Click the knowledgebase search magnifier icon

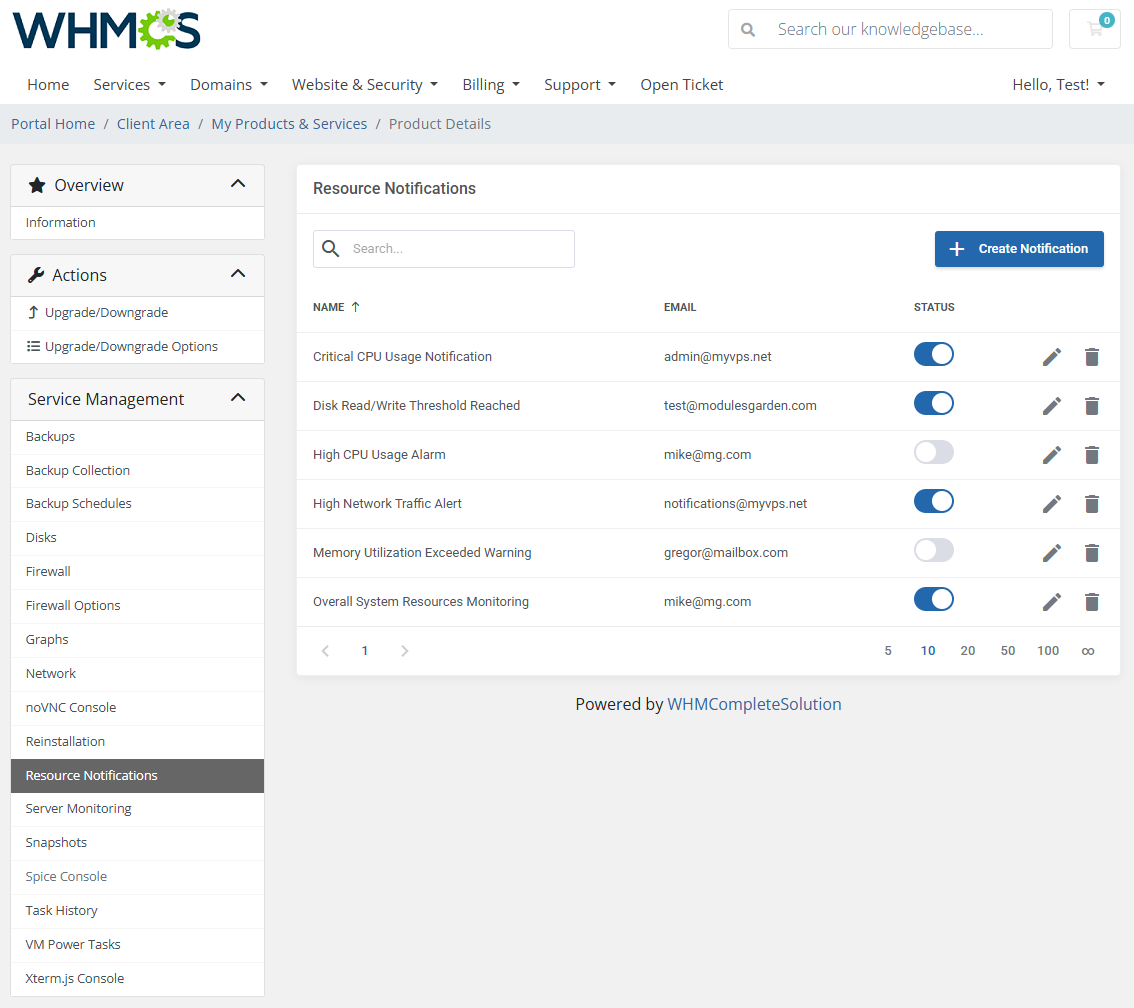pyautogui.click(x=749, y=30)
